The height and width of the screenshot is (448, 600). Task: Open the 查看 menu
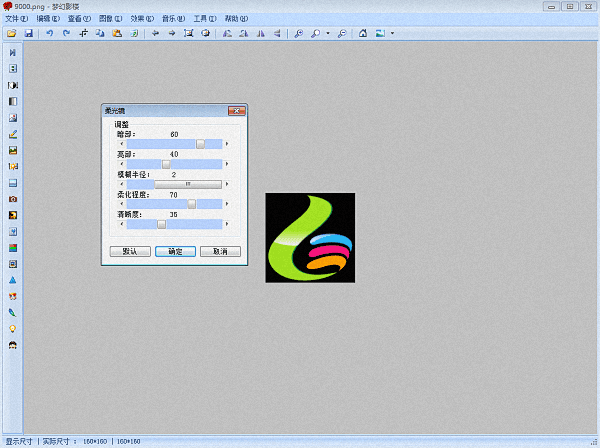(79, 18)
